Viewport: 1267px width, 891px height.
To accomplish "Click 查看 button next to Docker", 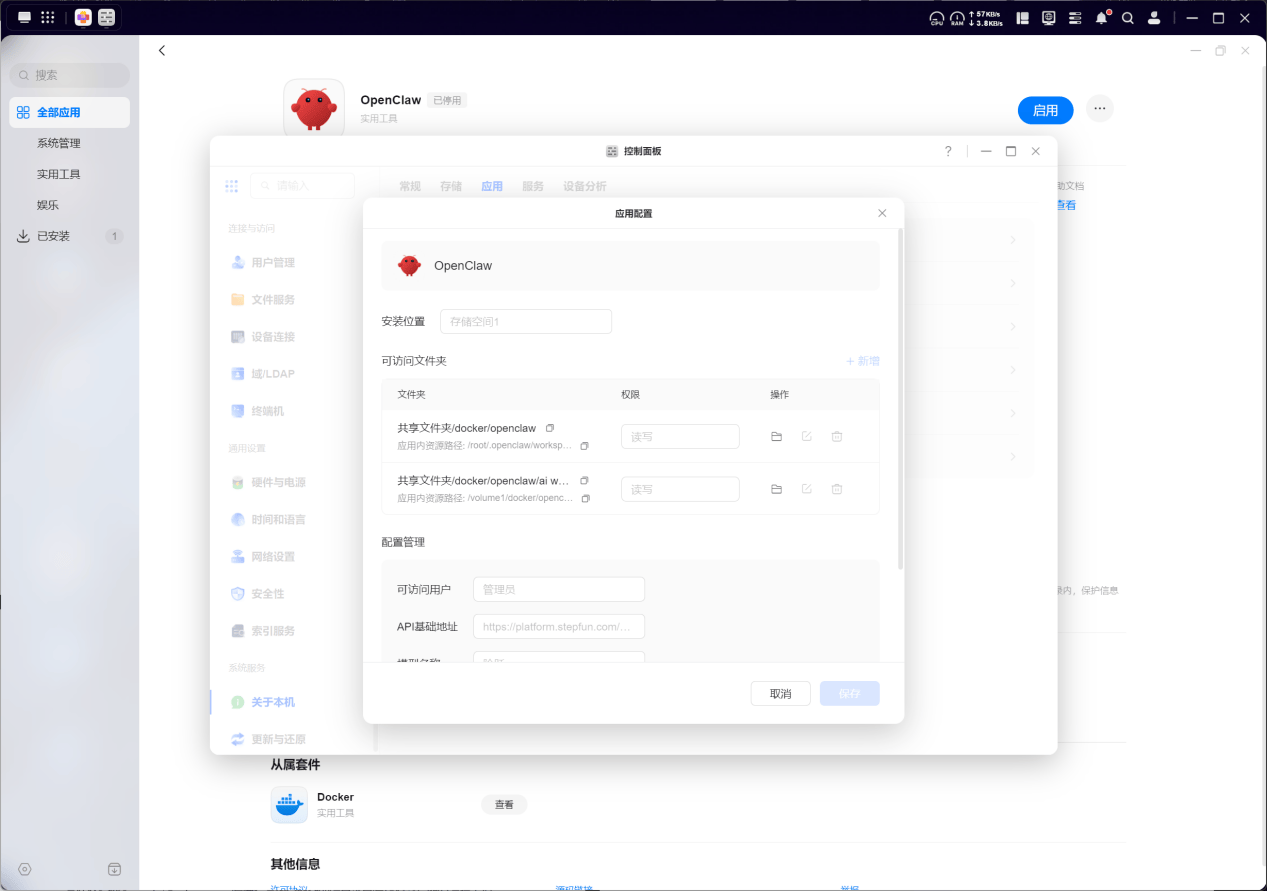I will click(504, 804).
